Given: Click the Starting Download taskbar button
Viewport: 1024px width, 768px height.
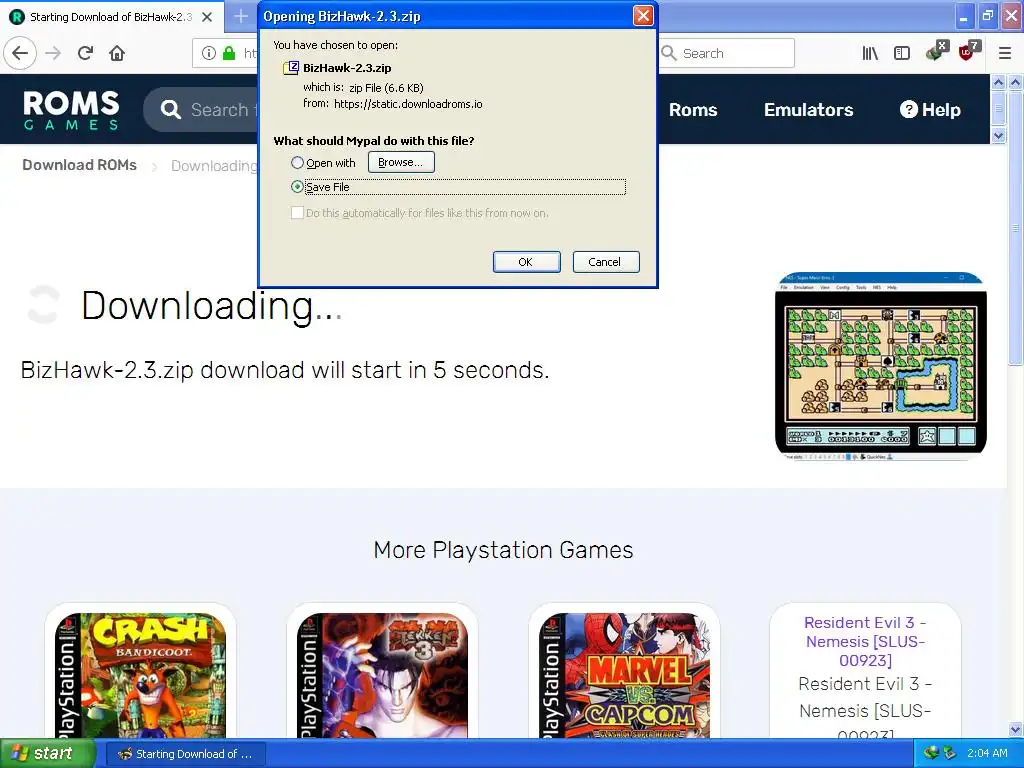Looking at the screenshot, I should 185,754.
